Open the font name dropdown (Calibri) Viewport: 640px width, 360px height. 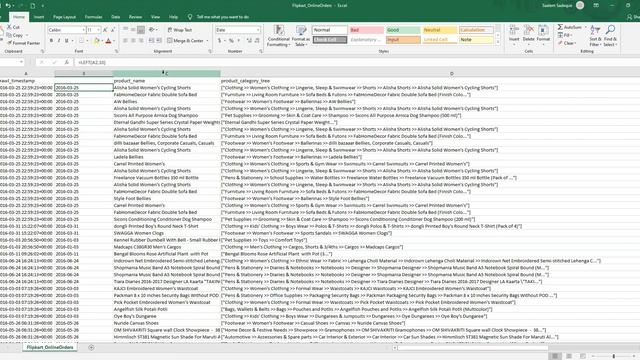(x=84, y=30)
